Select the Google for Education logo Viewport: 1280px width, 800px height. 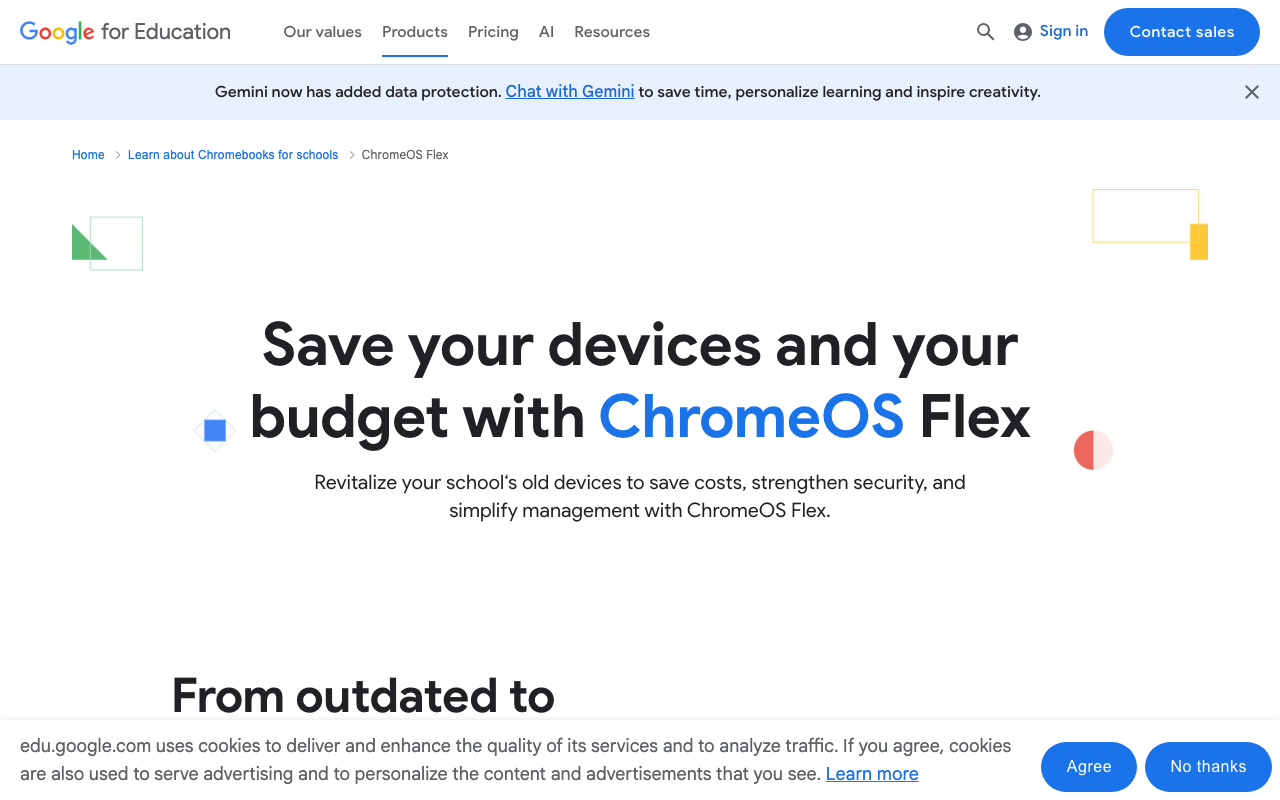pos(124,31)
